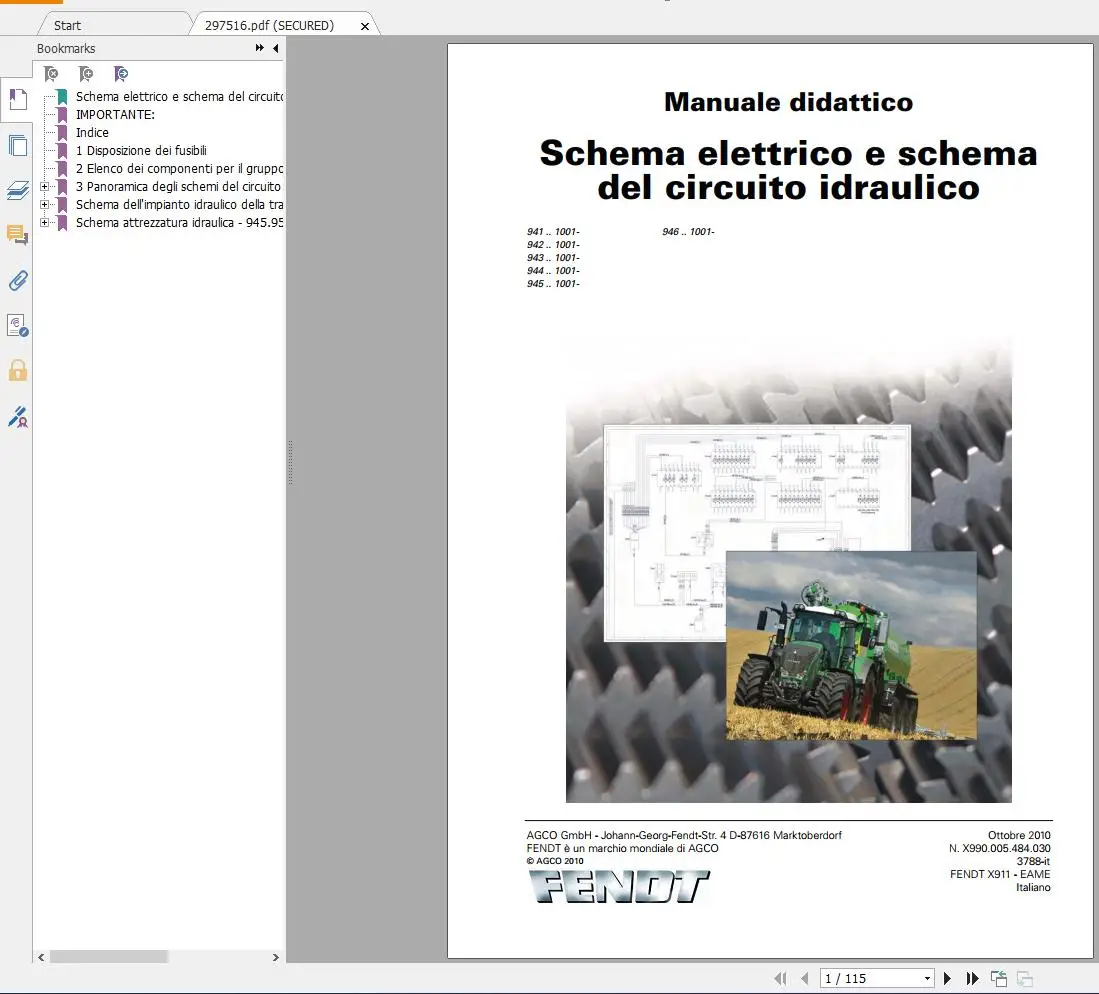
Task: Click the tractor photo on the cover
Action: click(x=851, y=646)
